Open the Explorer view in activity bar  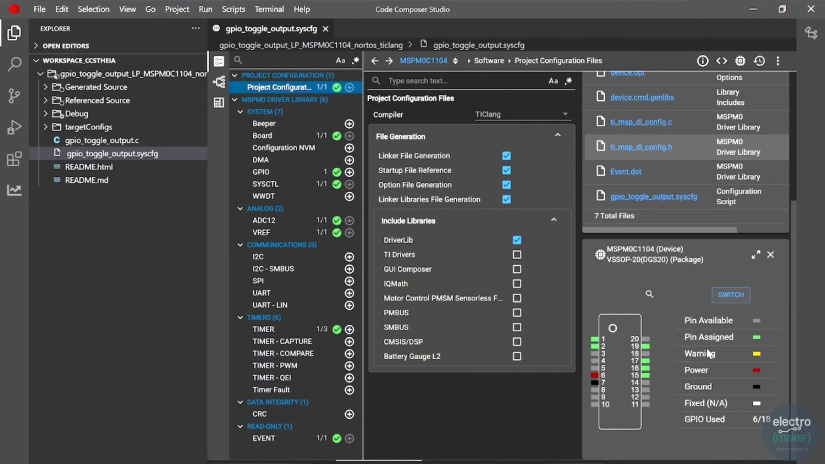(14, 33)
